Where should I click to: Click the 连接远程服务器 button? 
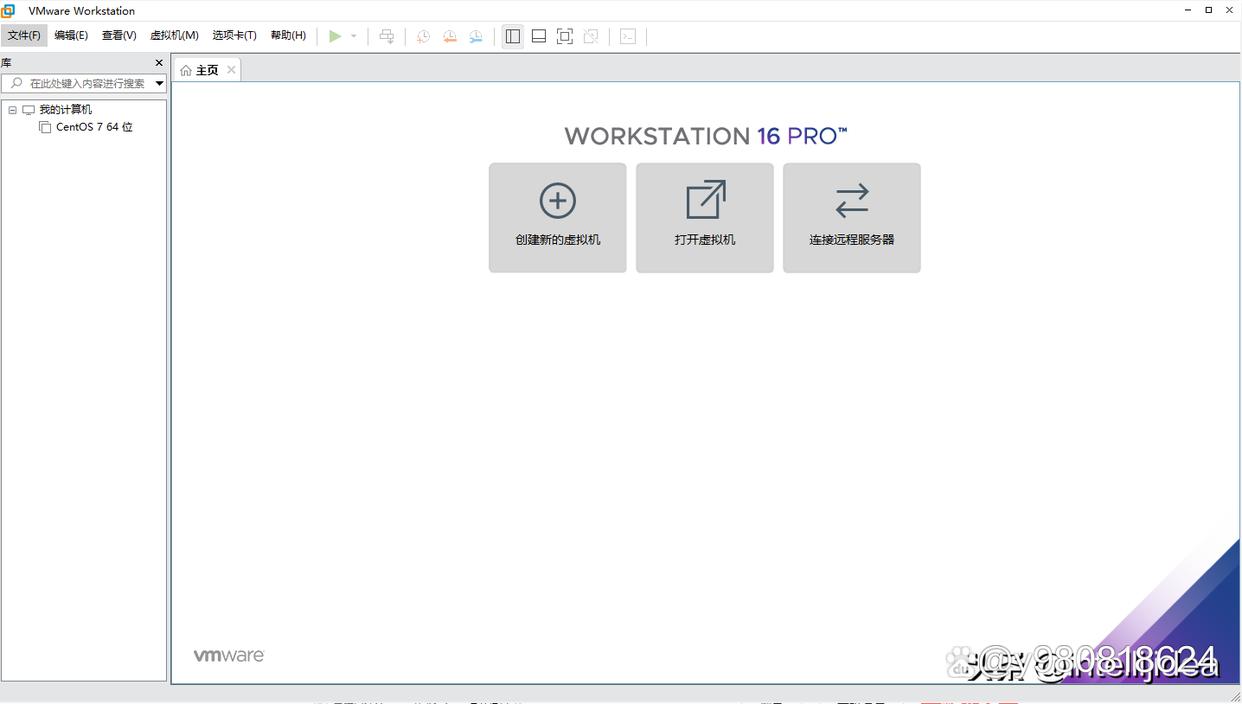tap(852, 218)
